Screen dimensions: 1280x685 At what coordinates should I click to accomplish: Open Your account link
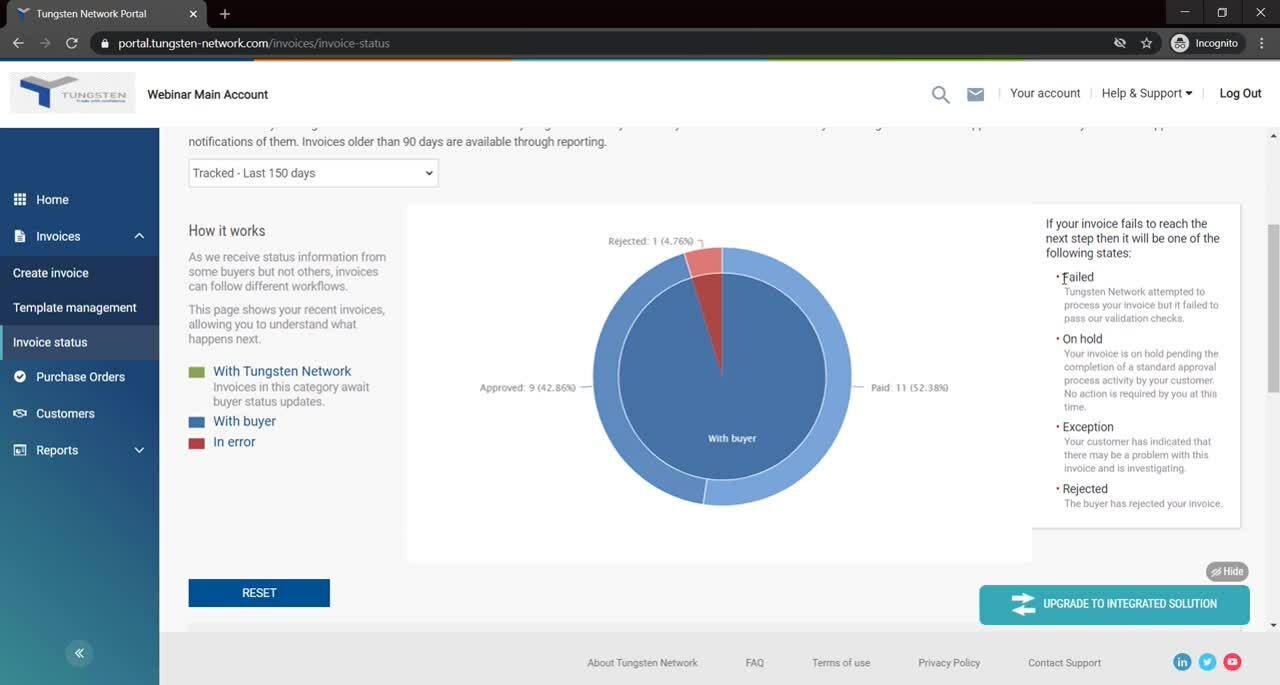(1045, 94)
